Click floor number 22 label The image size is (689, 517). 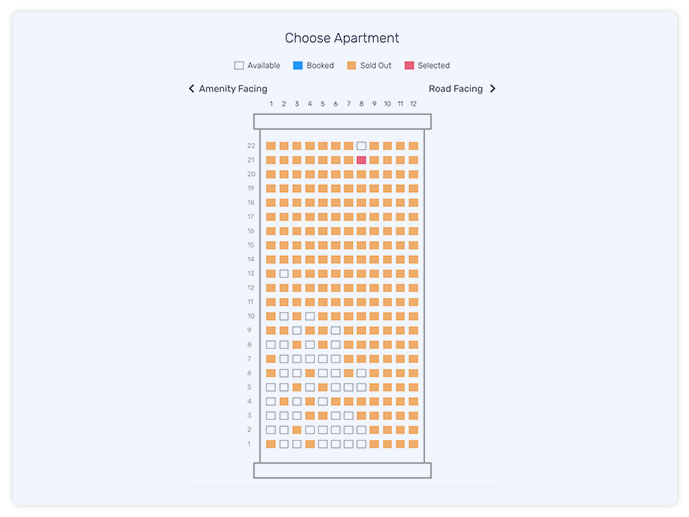point(251,146)
